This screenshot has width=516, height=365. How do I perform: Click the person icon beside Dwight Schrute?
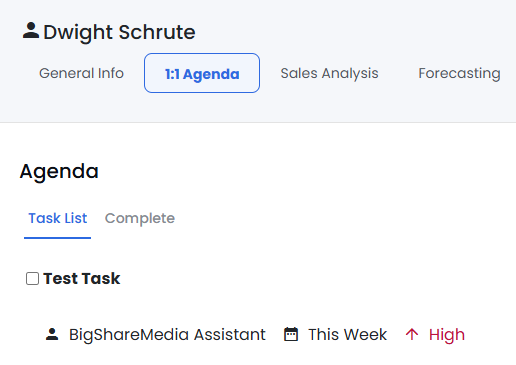[x=31, y=31]
